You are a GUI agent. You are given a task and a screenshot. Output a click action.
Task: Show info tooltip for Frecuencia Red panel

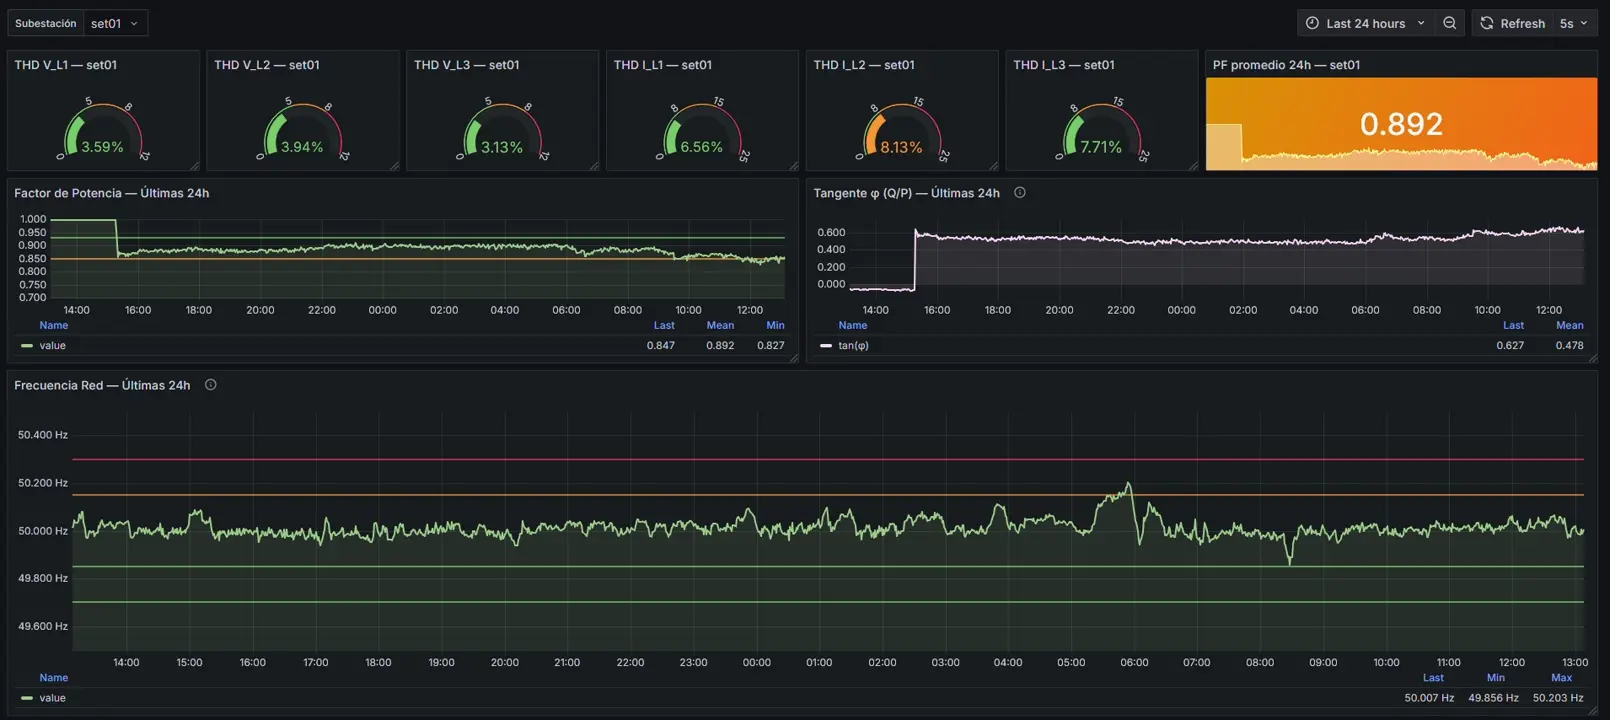tap(210, 385)
